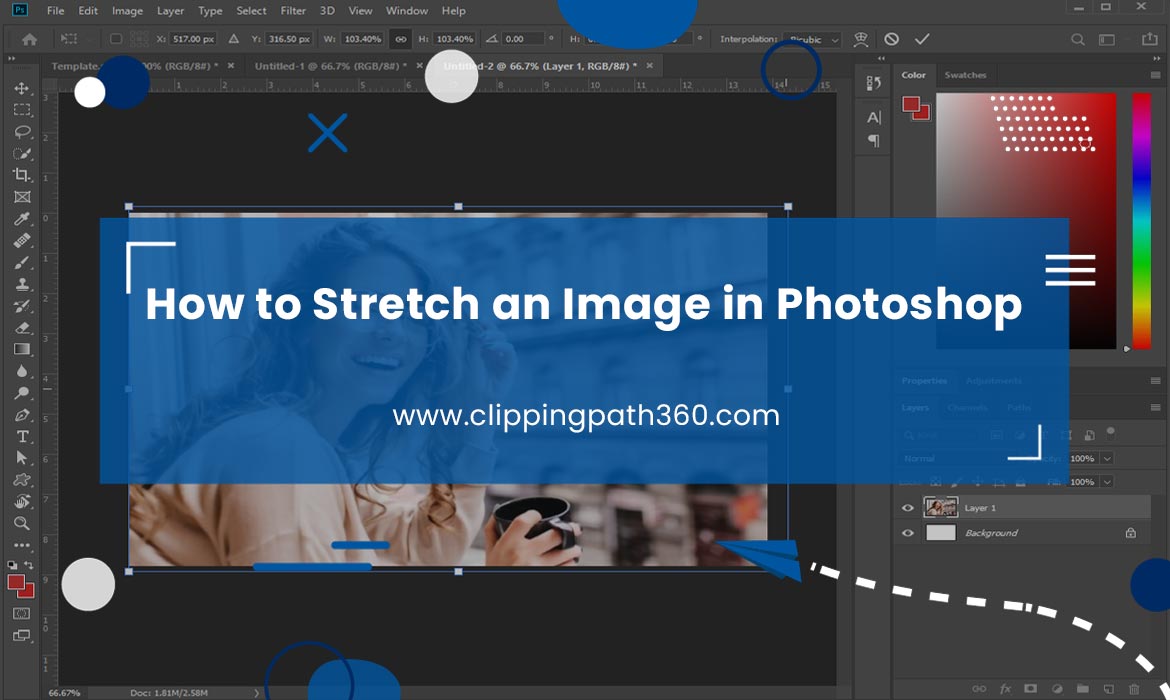
Task: Click the Share icon at top right
Action: pyautogui.click(x=1150, y=39)
